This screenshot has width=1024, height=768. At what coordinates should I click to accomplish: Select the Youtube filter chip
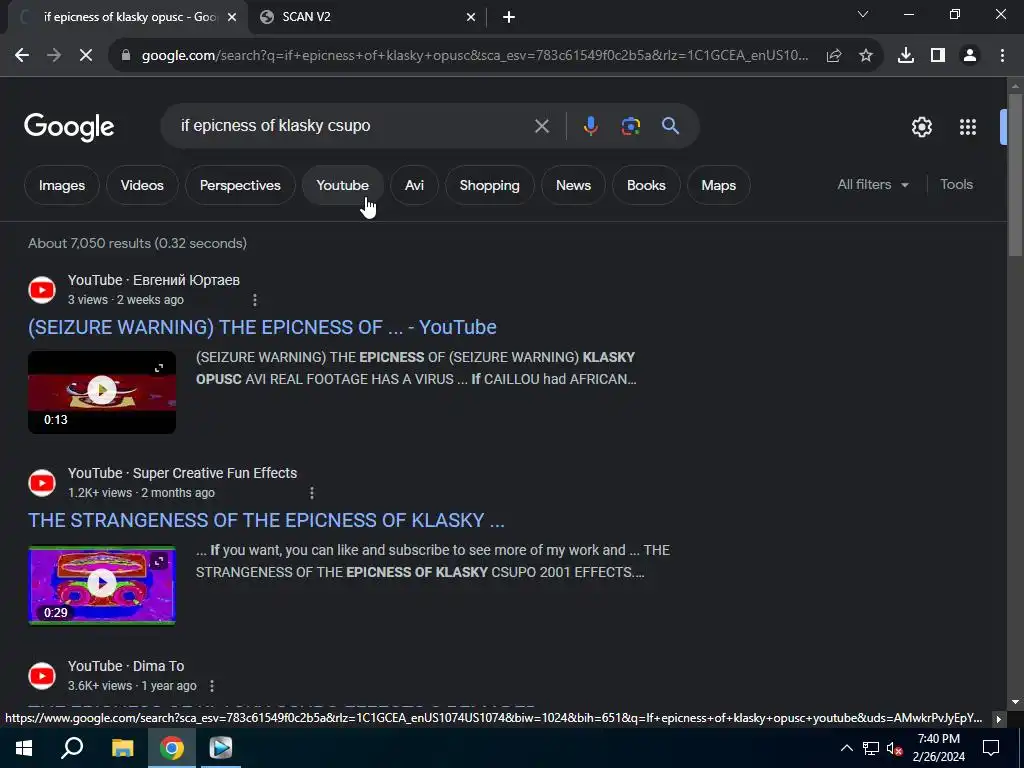[343, 185]
